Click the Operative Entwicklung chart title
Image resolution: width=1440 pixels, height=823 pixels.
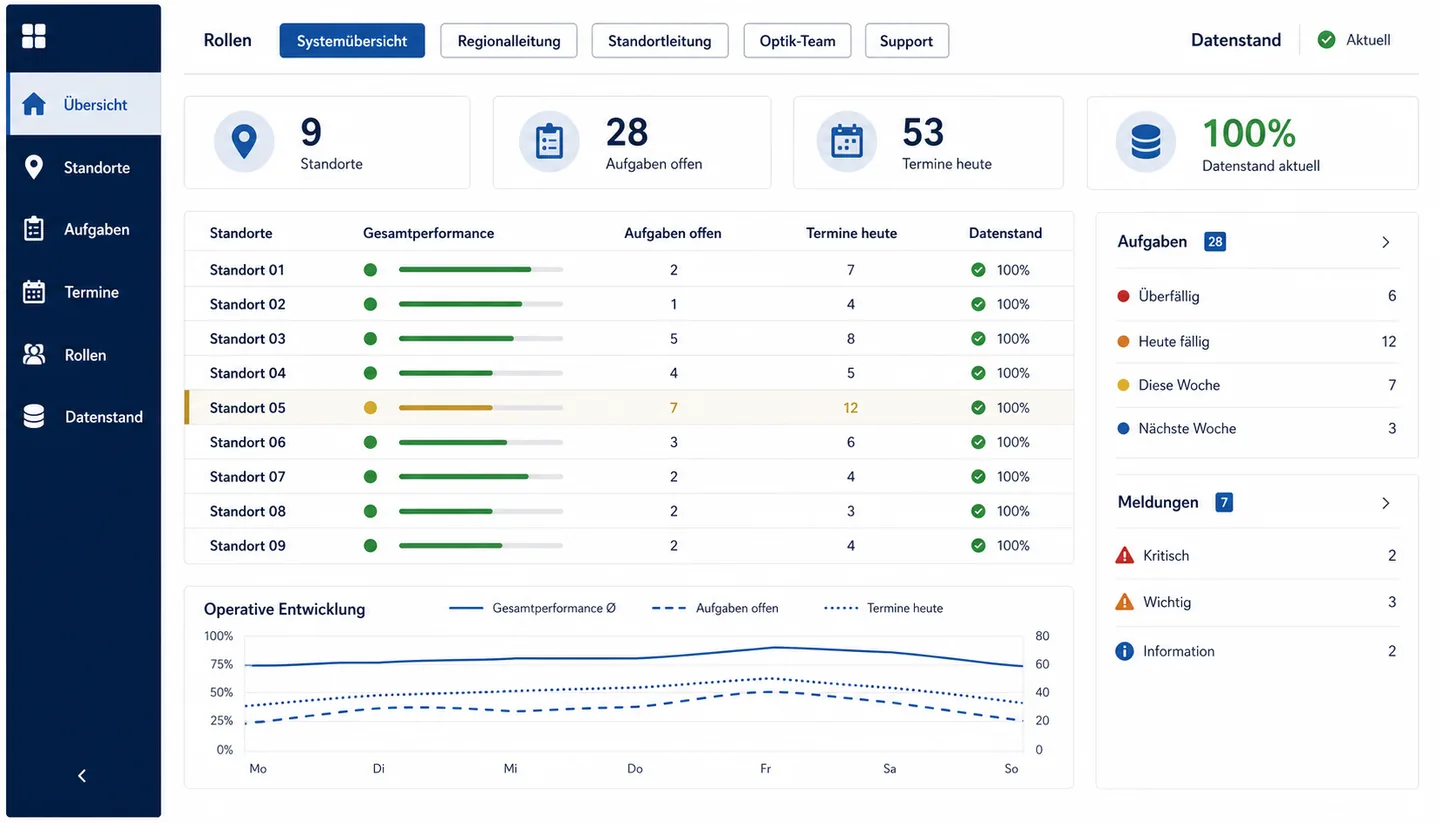285,609
